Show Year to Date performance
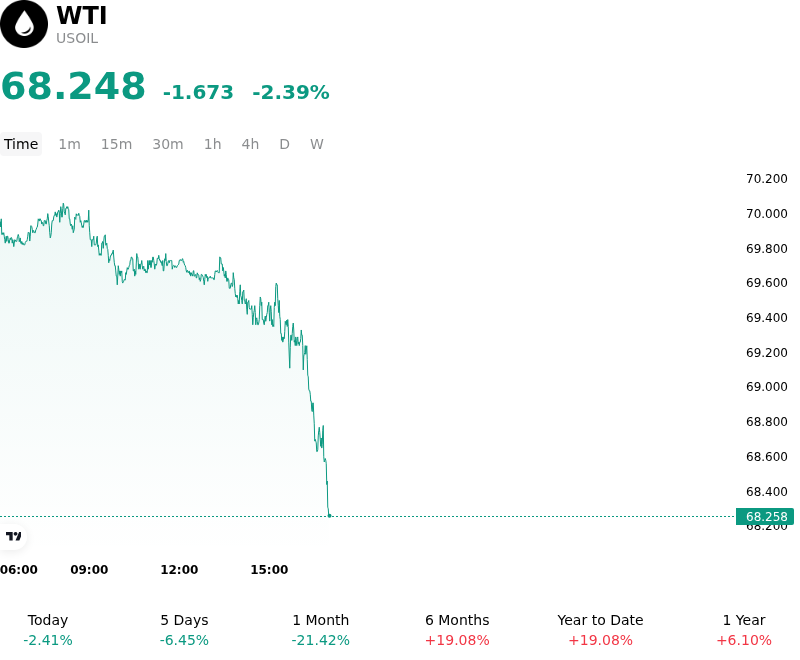800x660 pixels. pyautogui.click(x=600, y=630)
